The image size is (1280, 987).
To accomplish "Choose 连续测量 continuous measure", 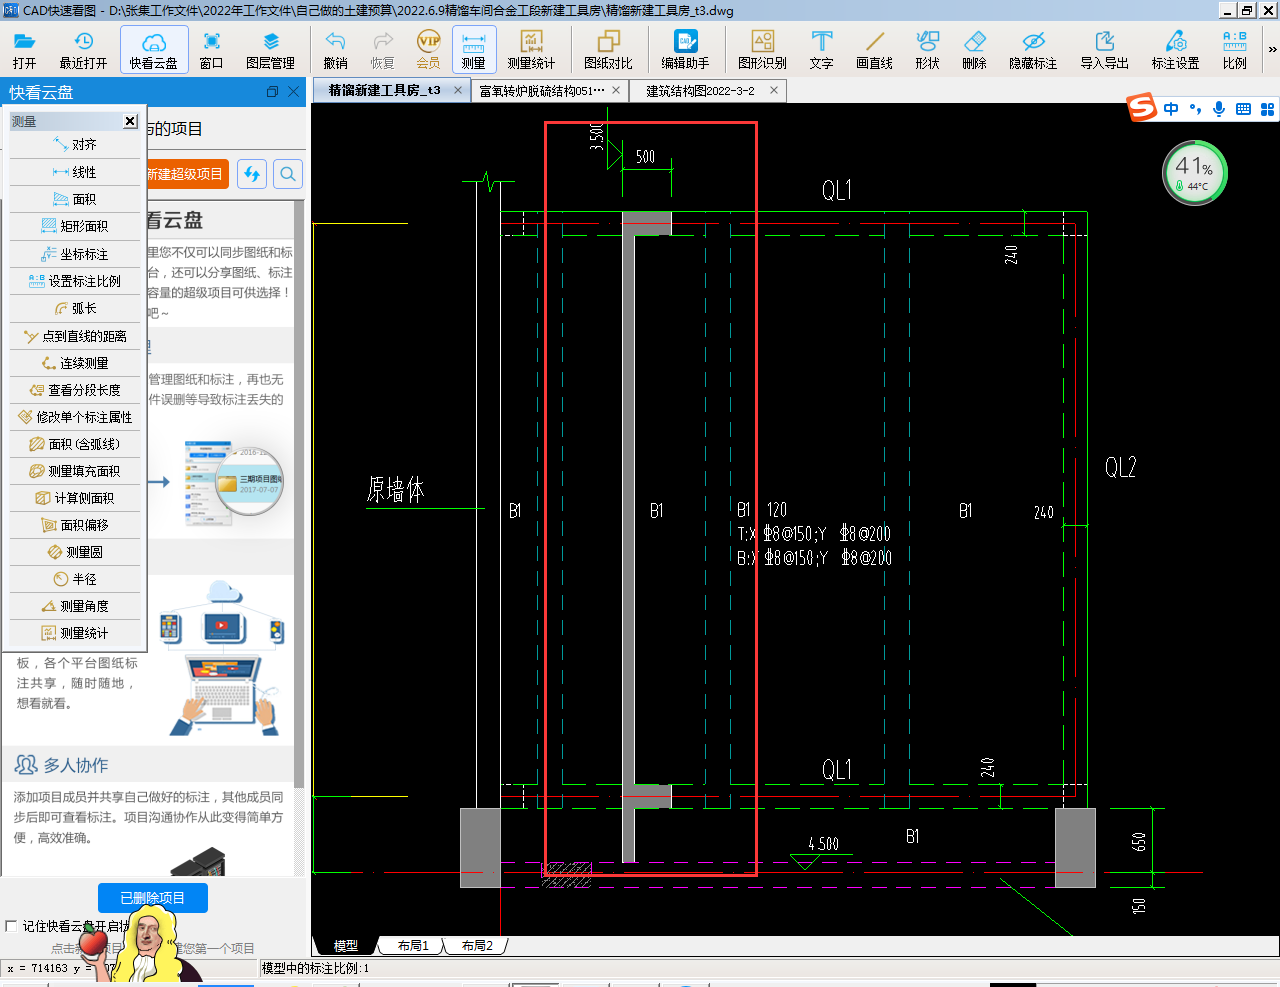I will (75, 363).
